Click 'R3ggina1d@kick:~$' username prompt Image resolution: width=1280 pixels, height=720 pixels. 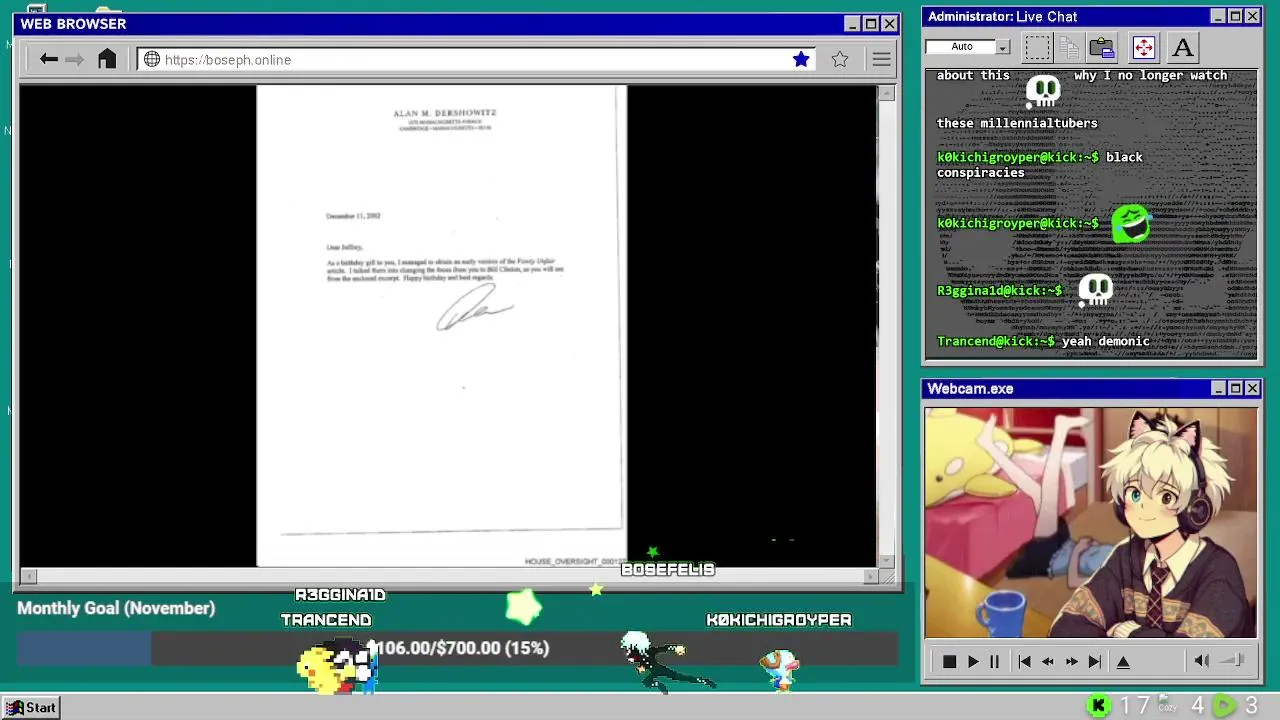pos(1000,290)
